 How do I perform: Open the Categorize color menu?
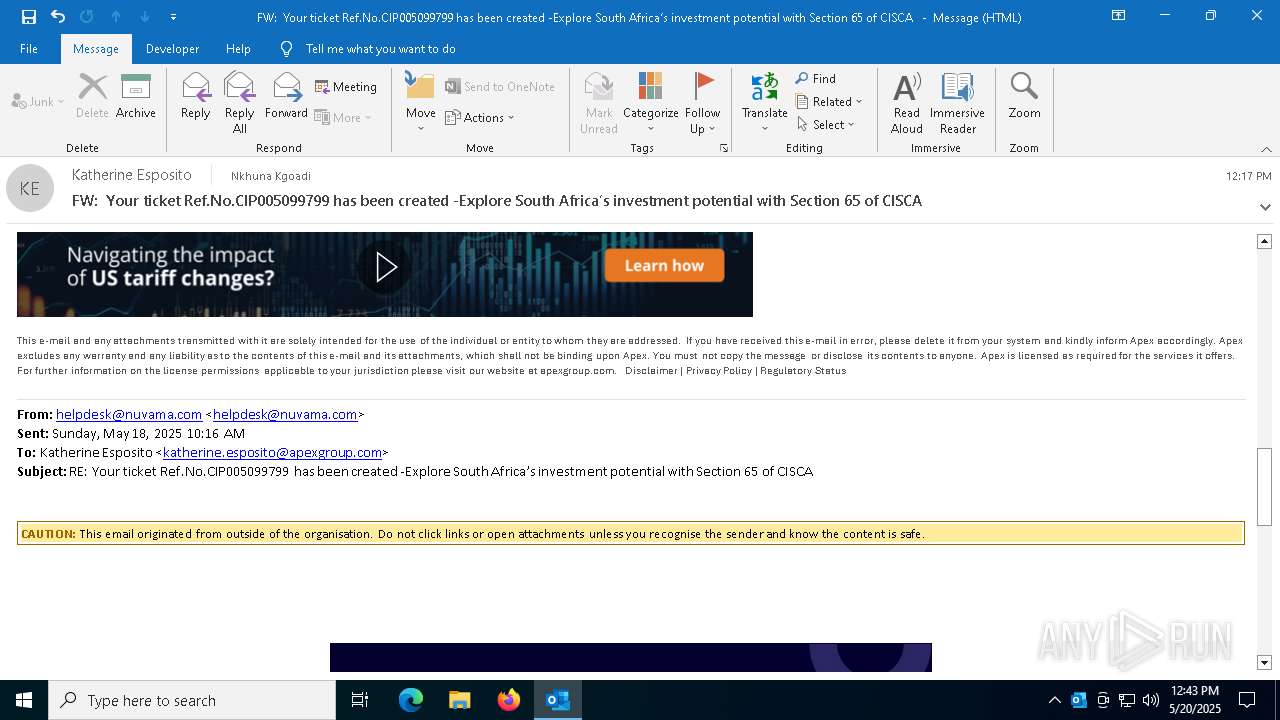coord(651,103)
